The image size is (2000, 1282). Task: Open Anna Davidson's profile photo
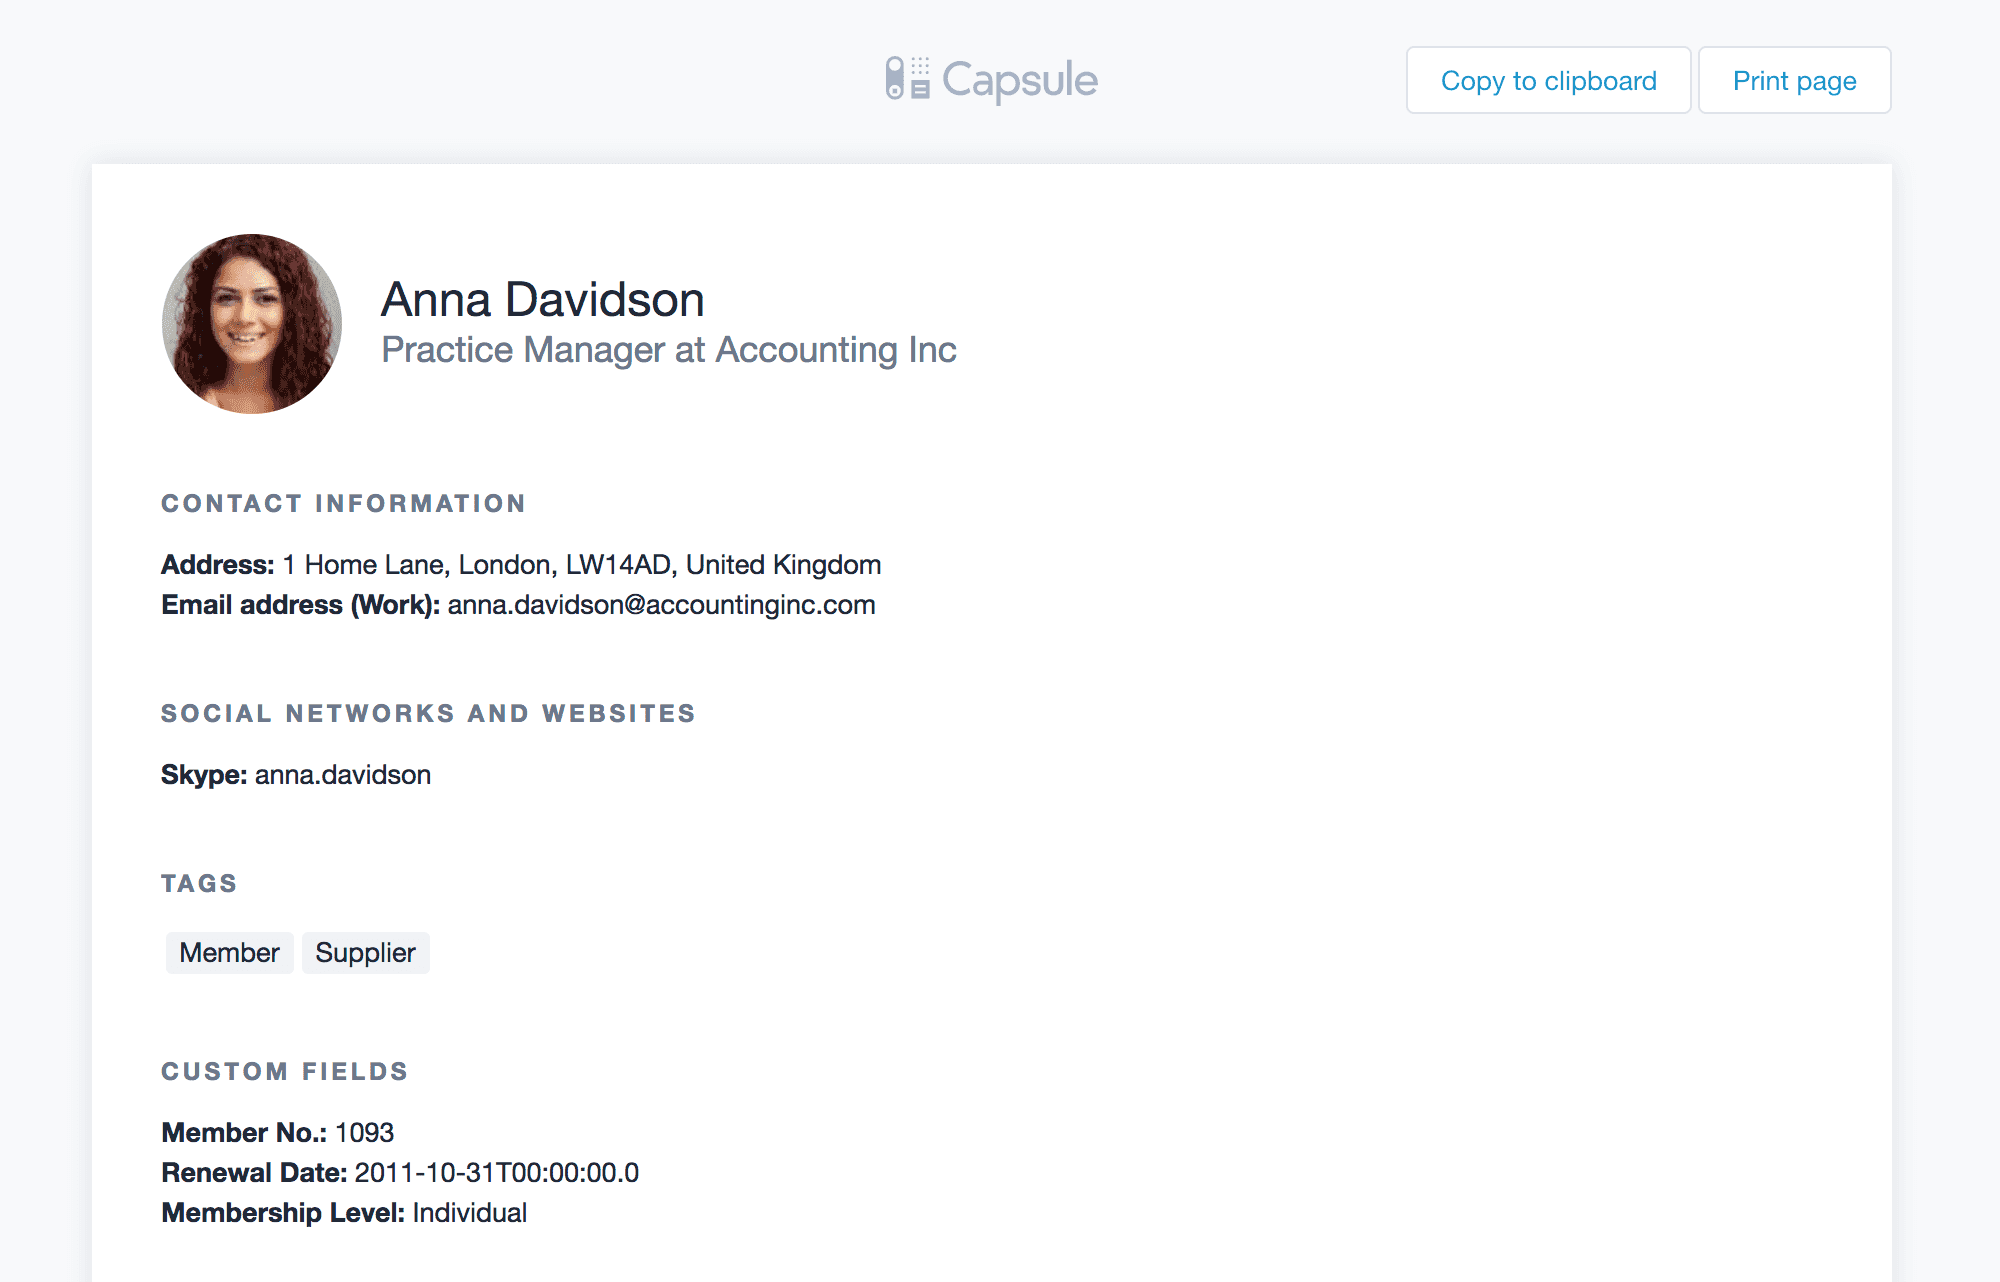[252, 324]
